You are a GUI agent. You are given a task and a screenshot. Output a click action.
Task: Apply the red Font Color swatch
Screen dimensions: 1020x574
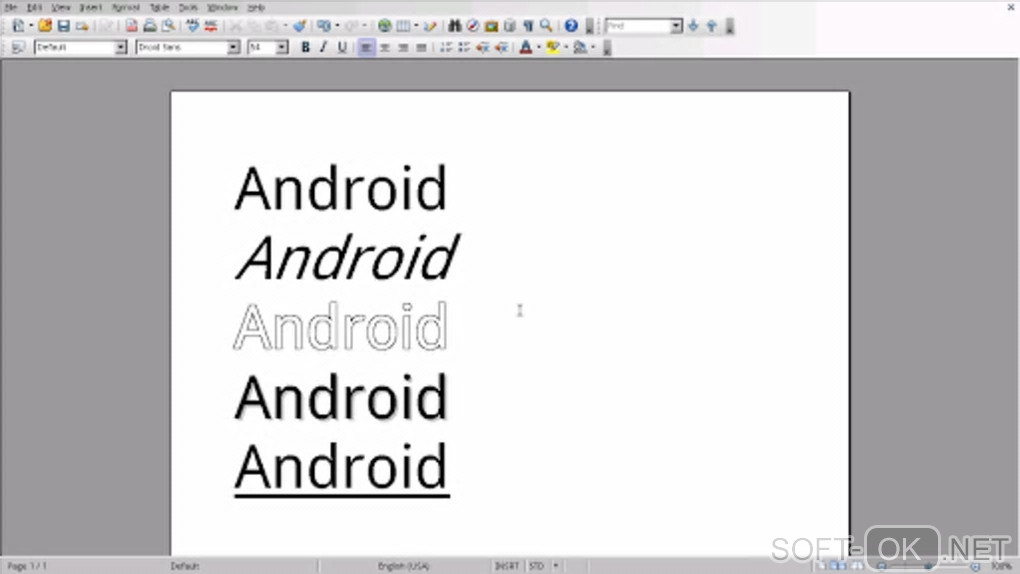coord(526,48)
